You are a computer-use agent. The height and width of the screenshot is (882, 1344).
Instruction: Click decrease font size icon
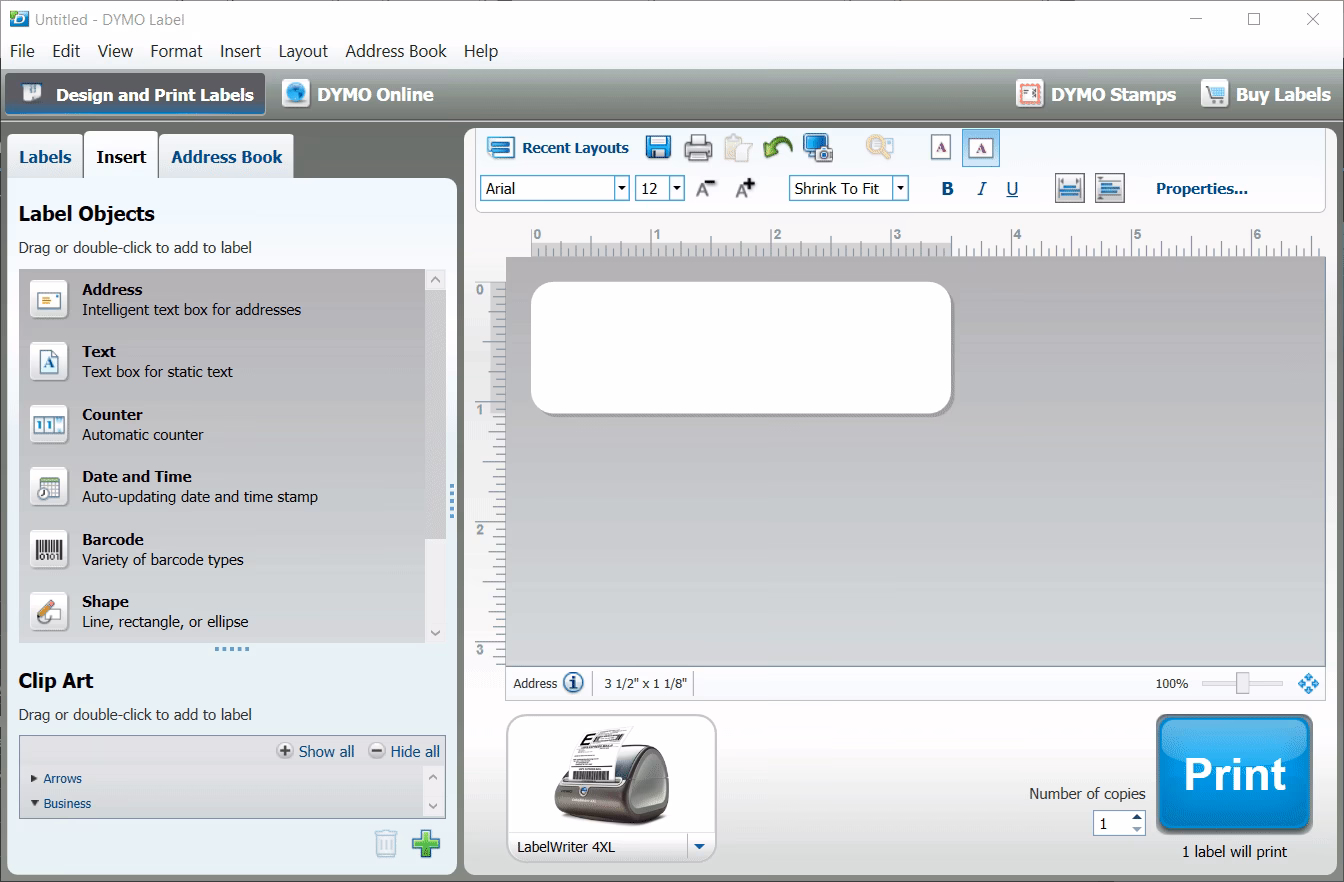click(x=706, y=188)
